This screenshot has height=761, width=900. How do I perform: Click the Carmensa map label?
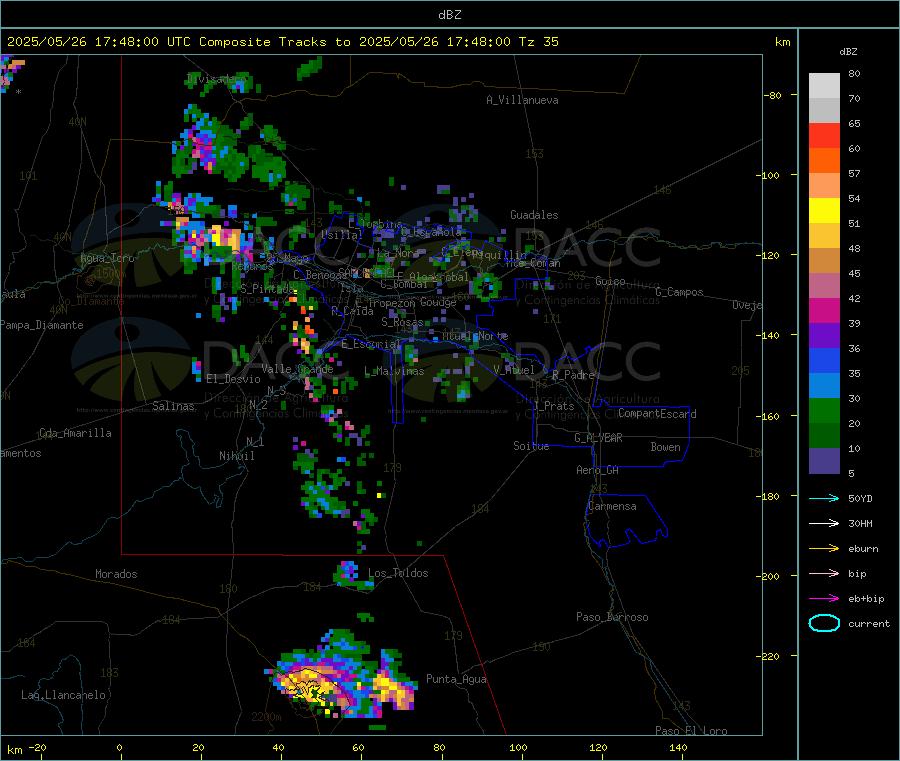click(612, 506)
